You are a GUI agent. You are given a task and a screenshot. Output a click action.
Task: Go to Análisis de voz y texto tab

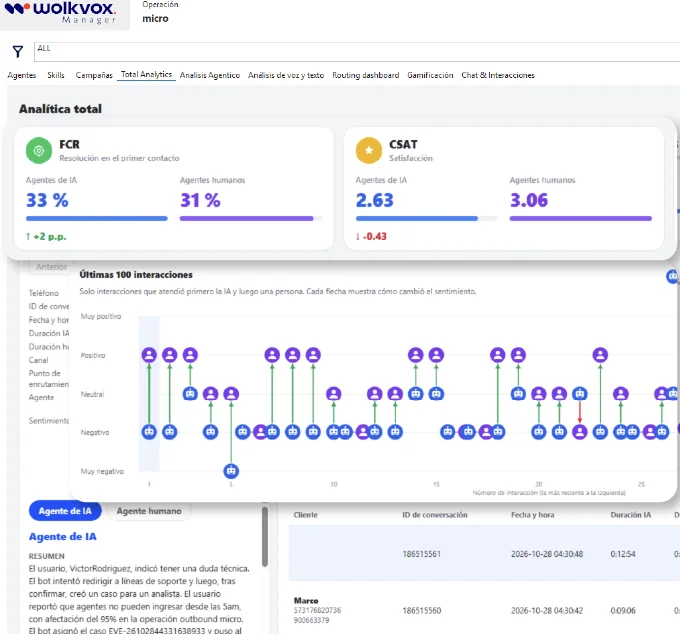tap(286, 75)
